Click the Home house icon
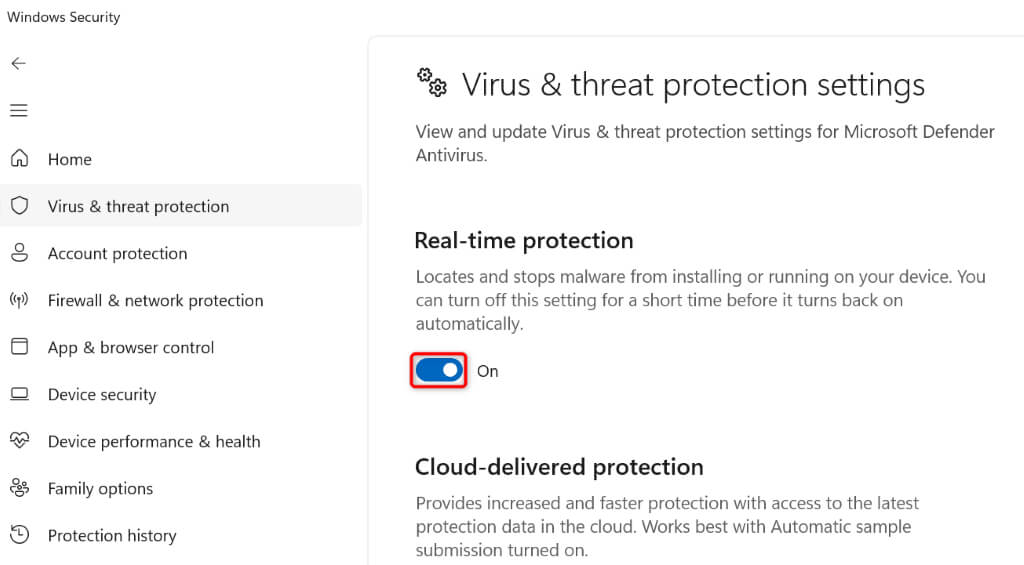 [19, 159]
